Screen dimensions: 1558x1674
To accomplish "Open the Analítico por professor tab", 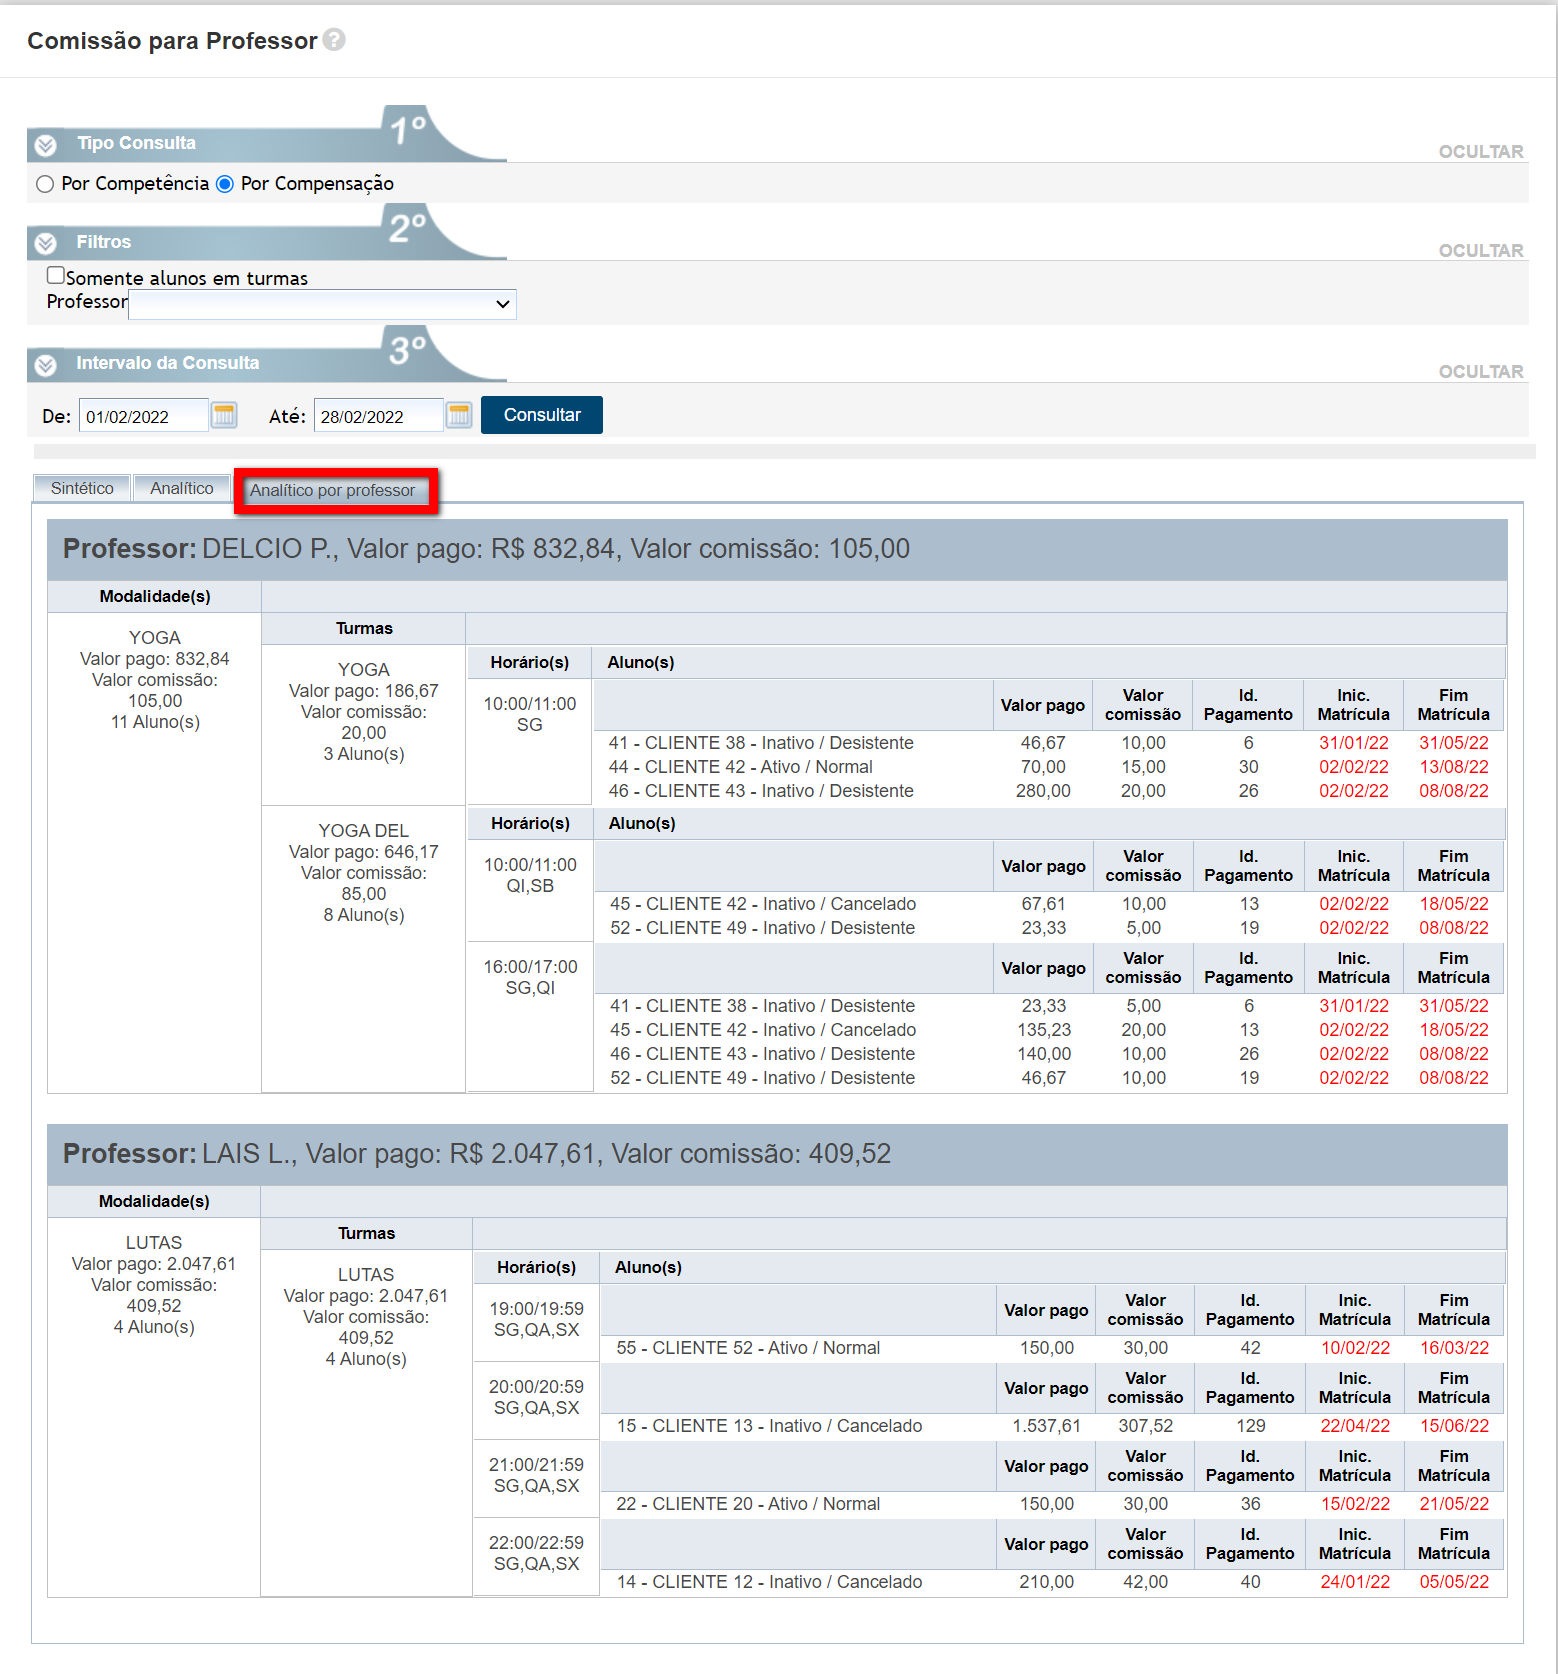I will [332, 490].
